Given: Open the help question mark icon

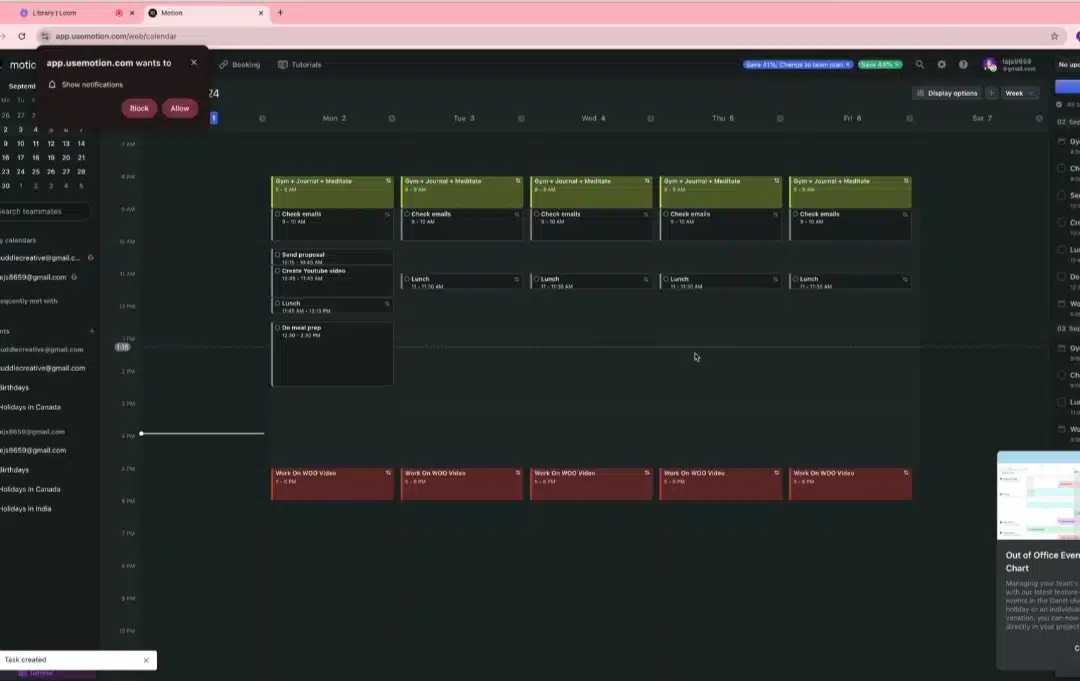Looking at the screenshot, I should [963, 64].
